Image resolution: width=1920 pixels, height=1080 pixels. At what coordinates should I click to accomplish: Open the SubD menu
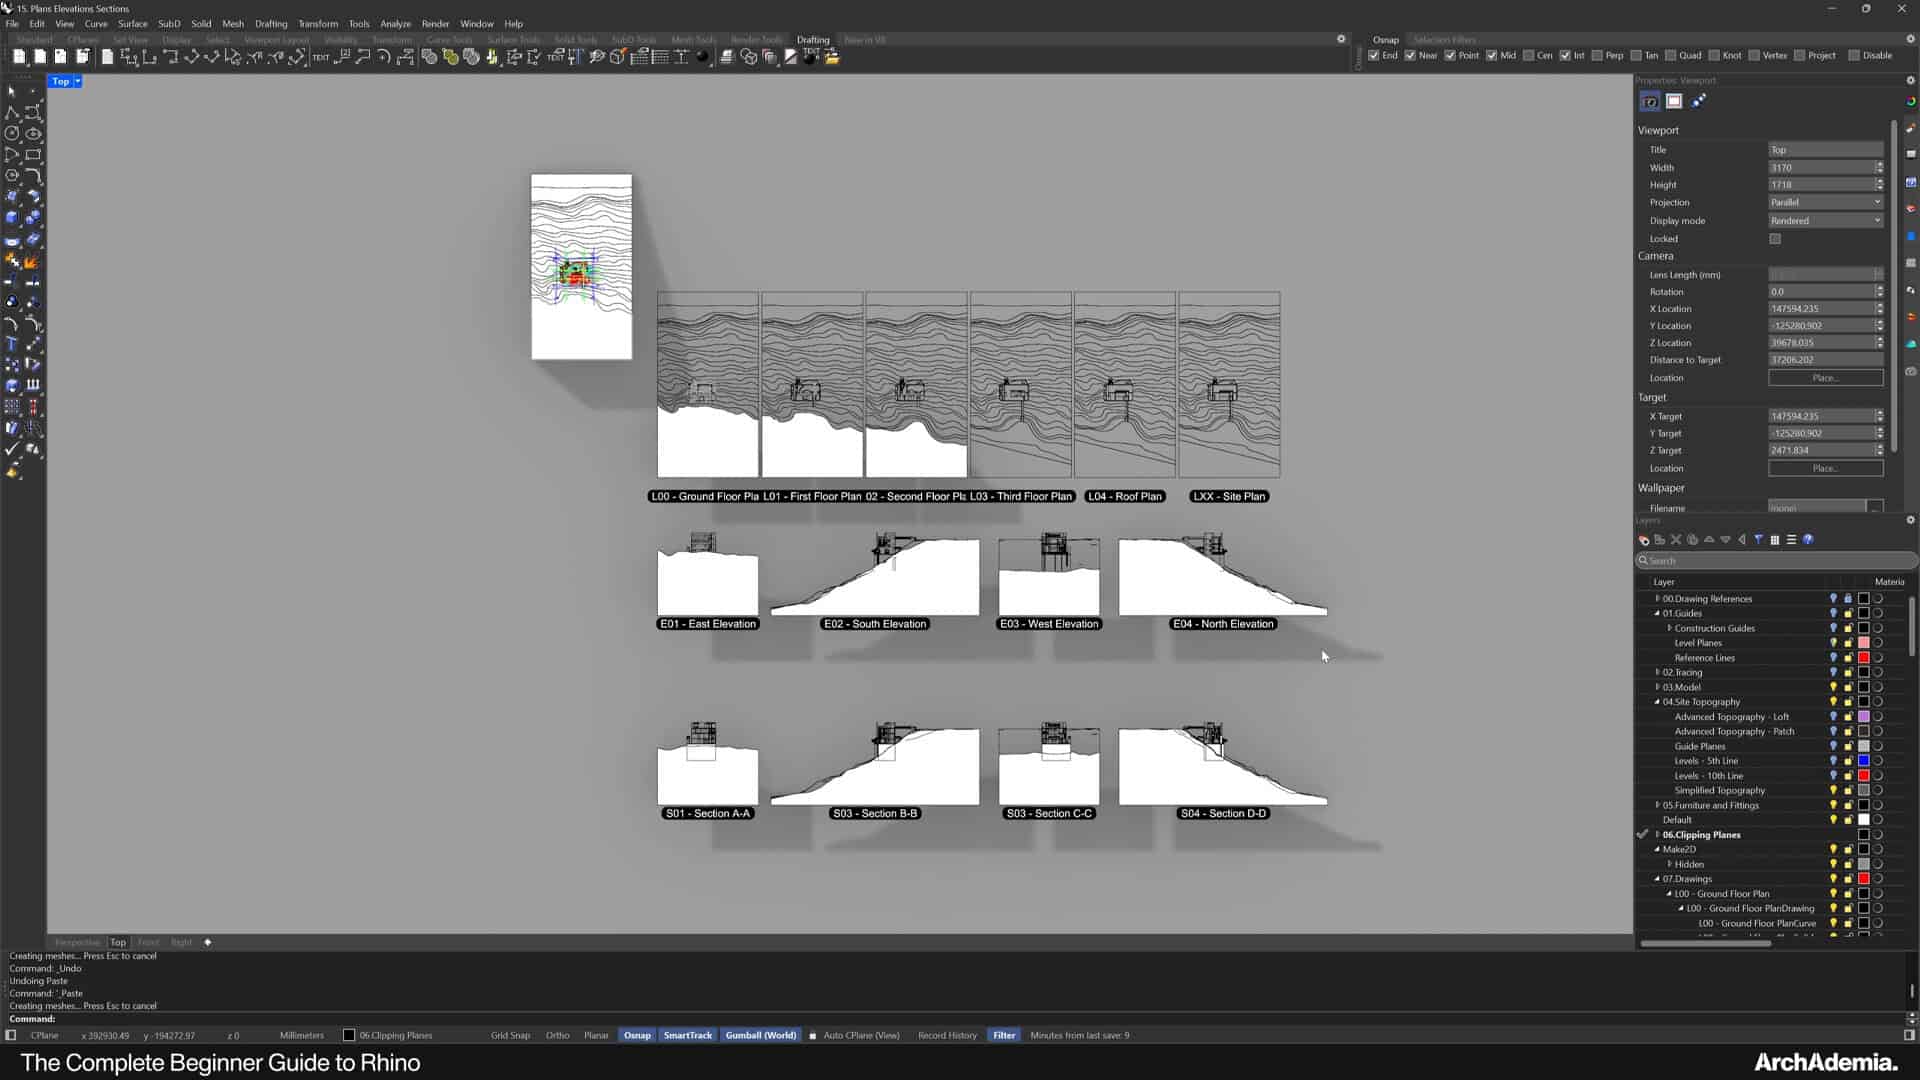[x=169, y=23]
